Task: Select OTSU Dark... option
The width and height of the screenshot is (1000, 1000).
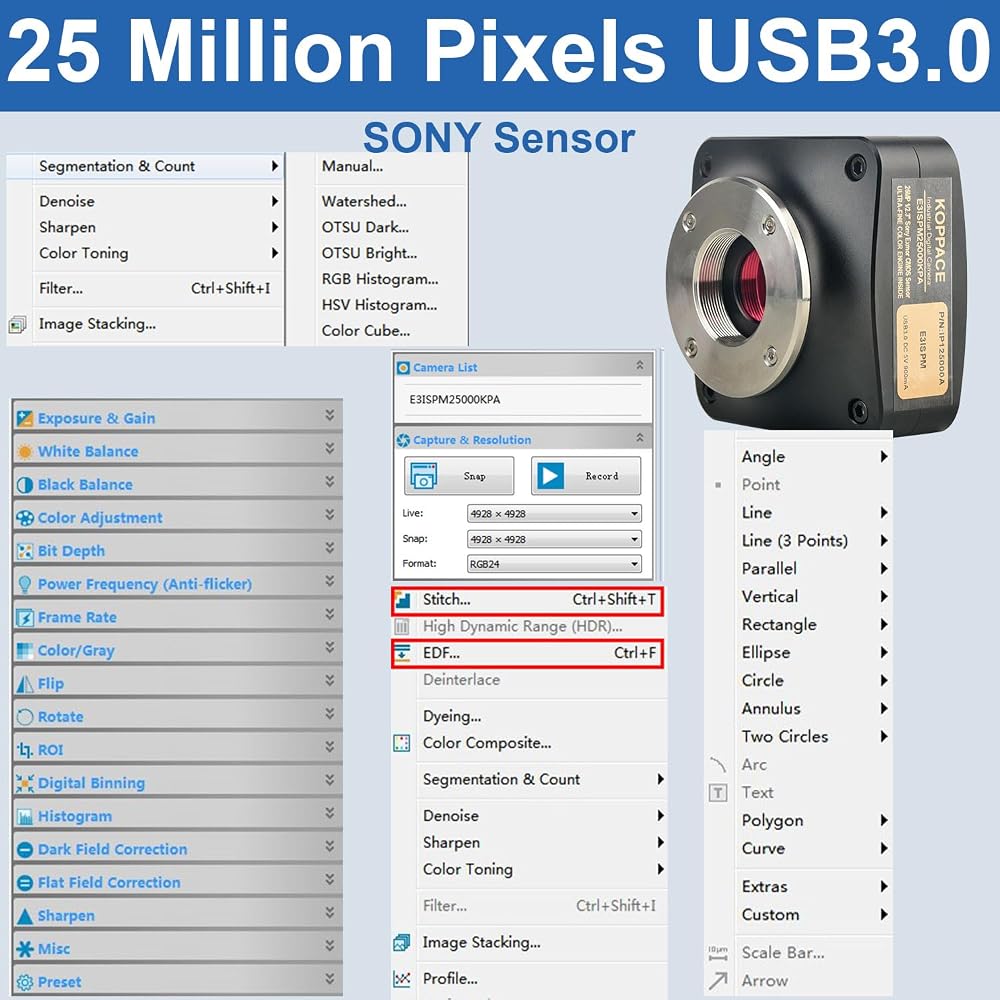Action: (365, 228)
